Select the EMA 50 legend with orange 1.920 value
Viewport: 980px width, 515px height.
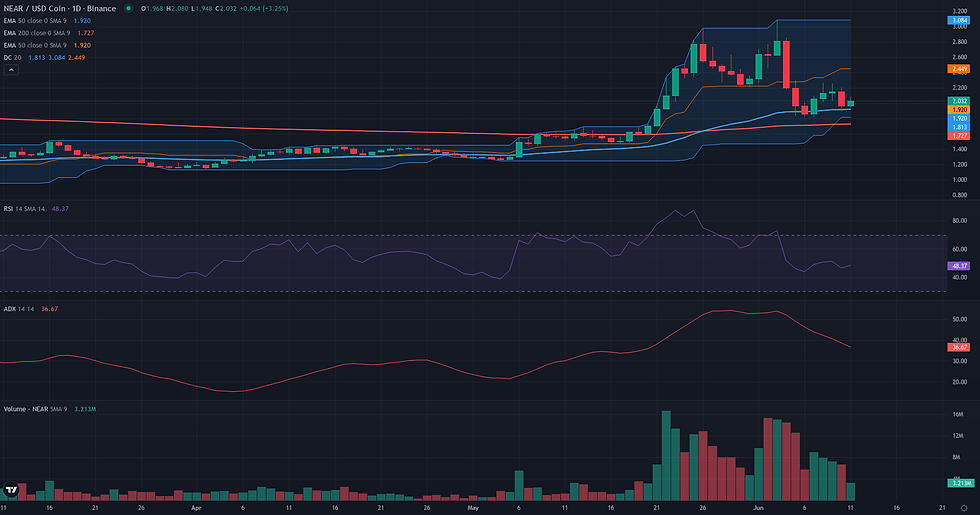click(x=47, y=45)
